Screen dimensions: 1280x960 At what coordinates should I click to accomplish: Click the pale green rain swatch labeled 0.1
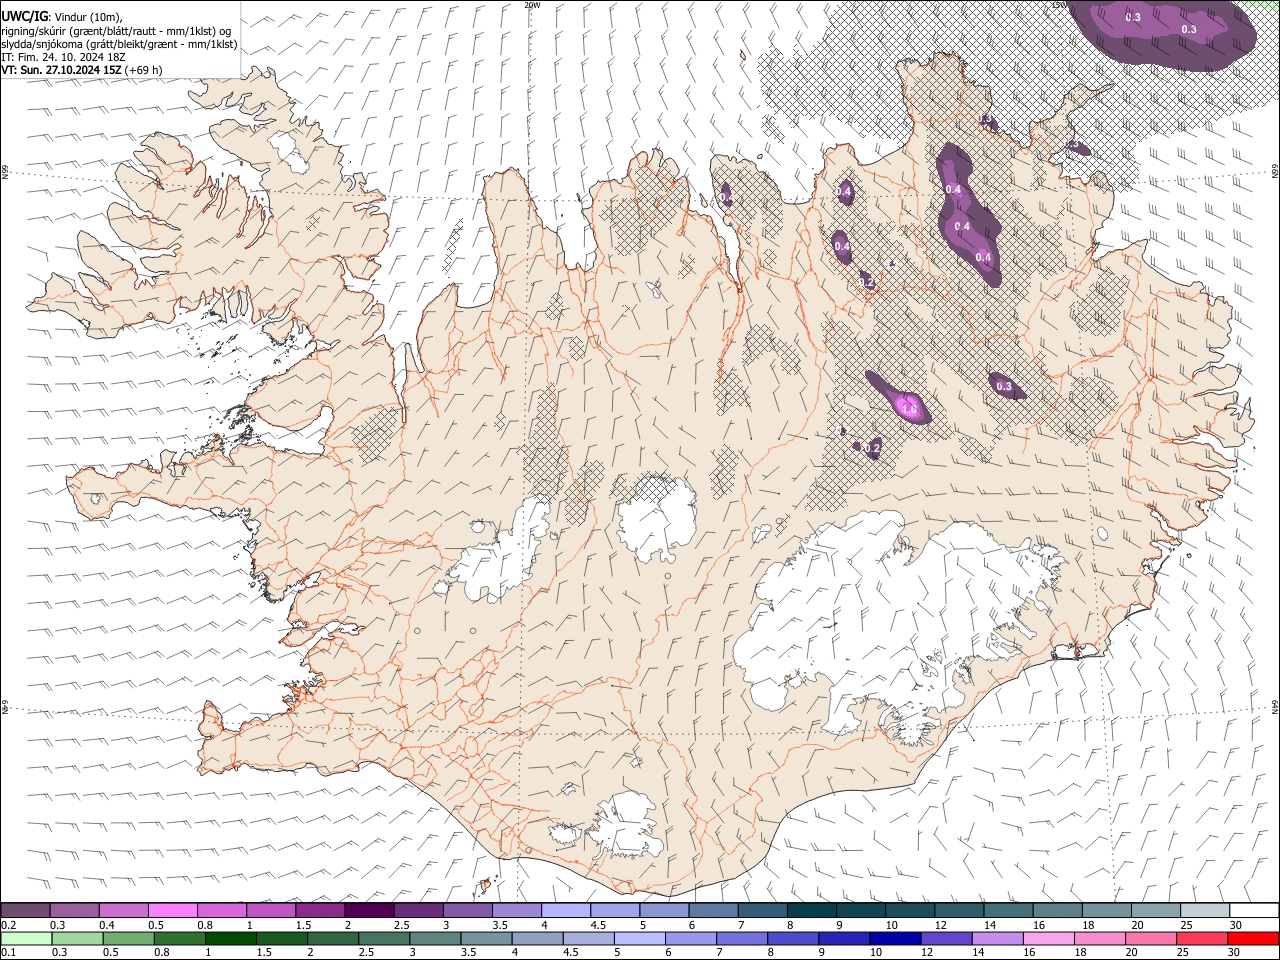pos(26,938)
